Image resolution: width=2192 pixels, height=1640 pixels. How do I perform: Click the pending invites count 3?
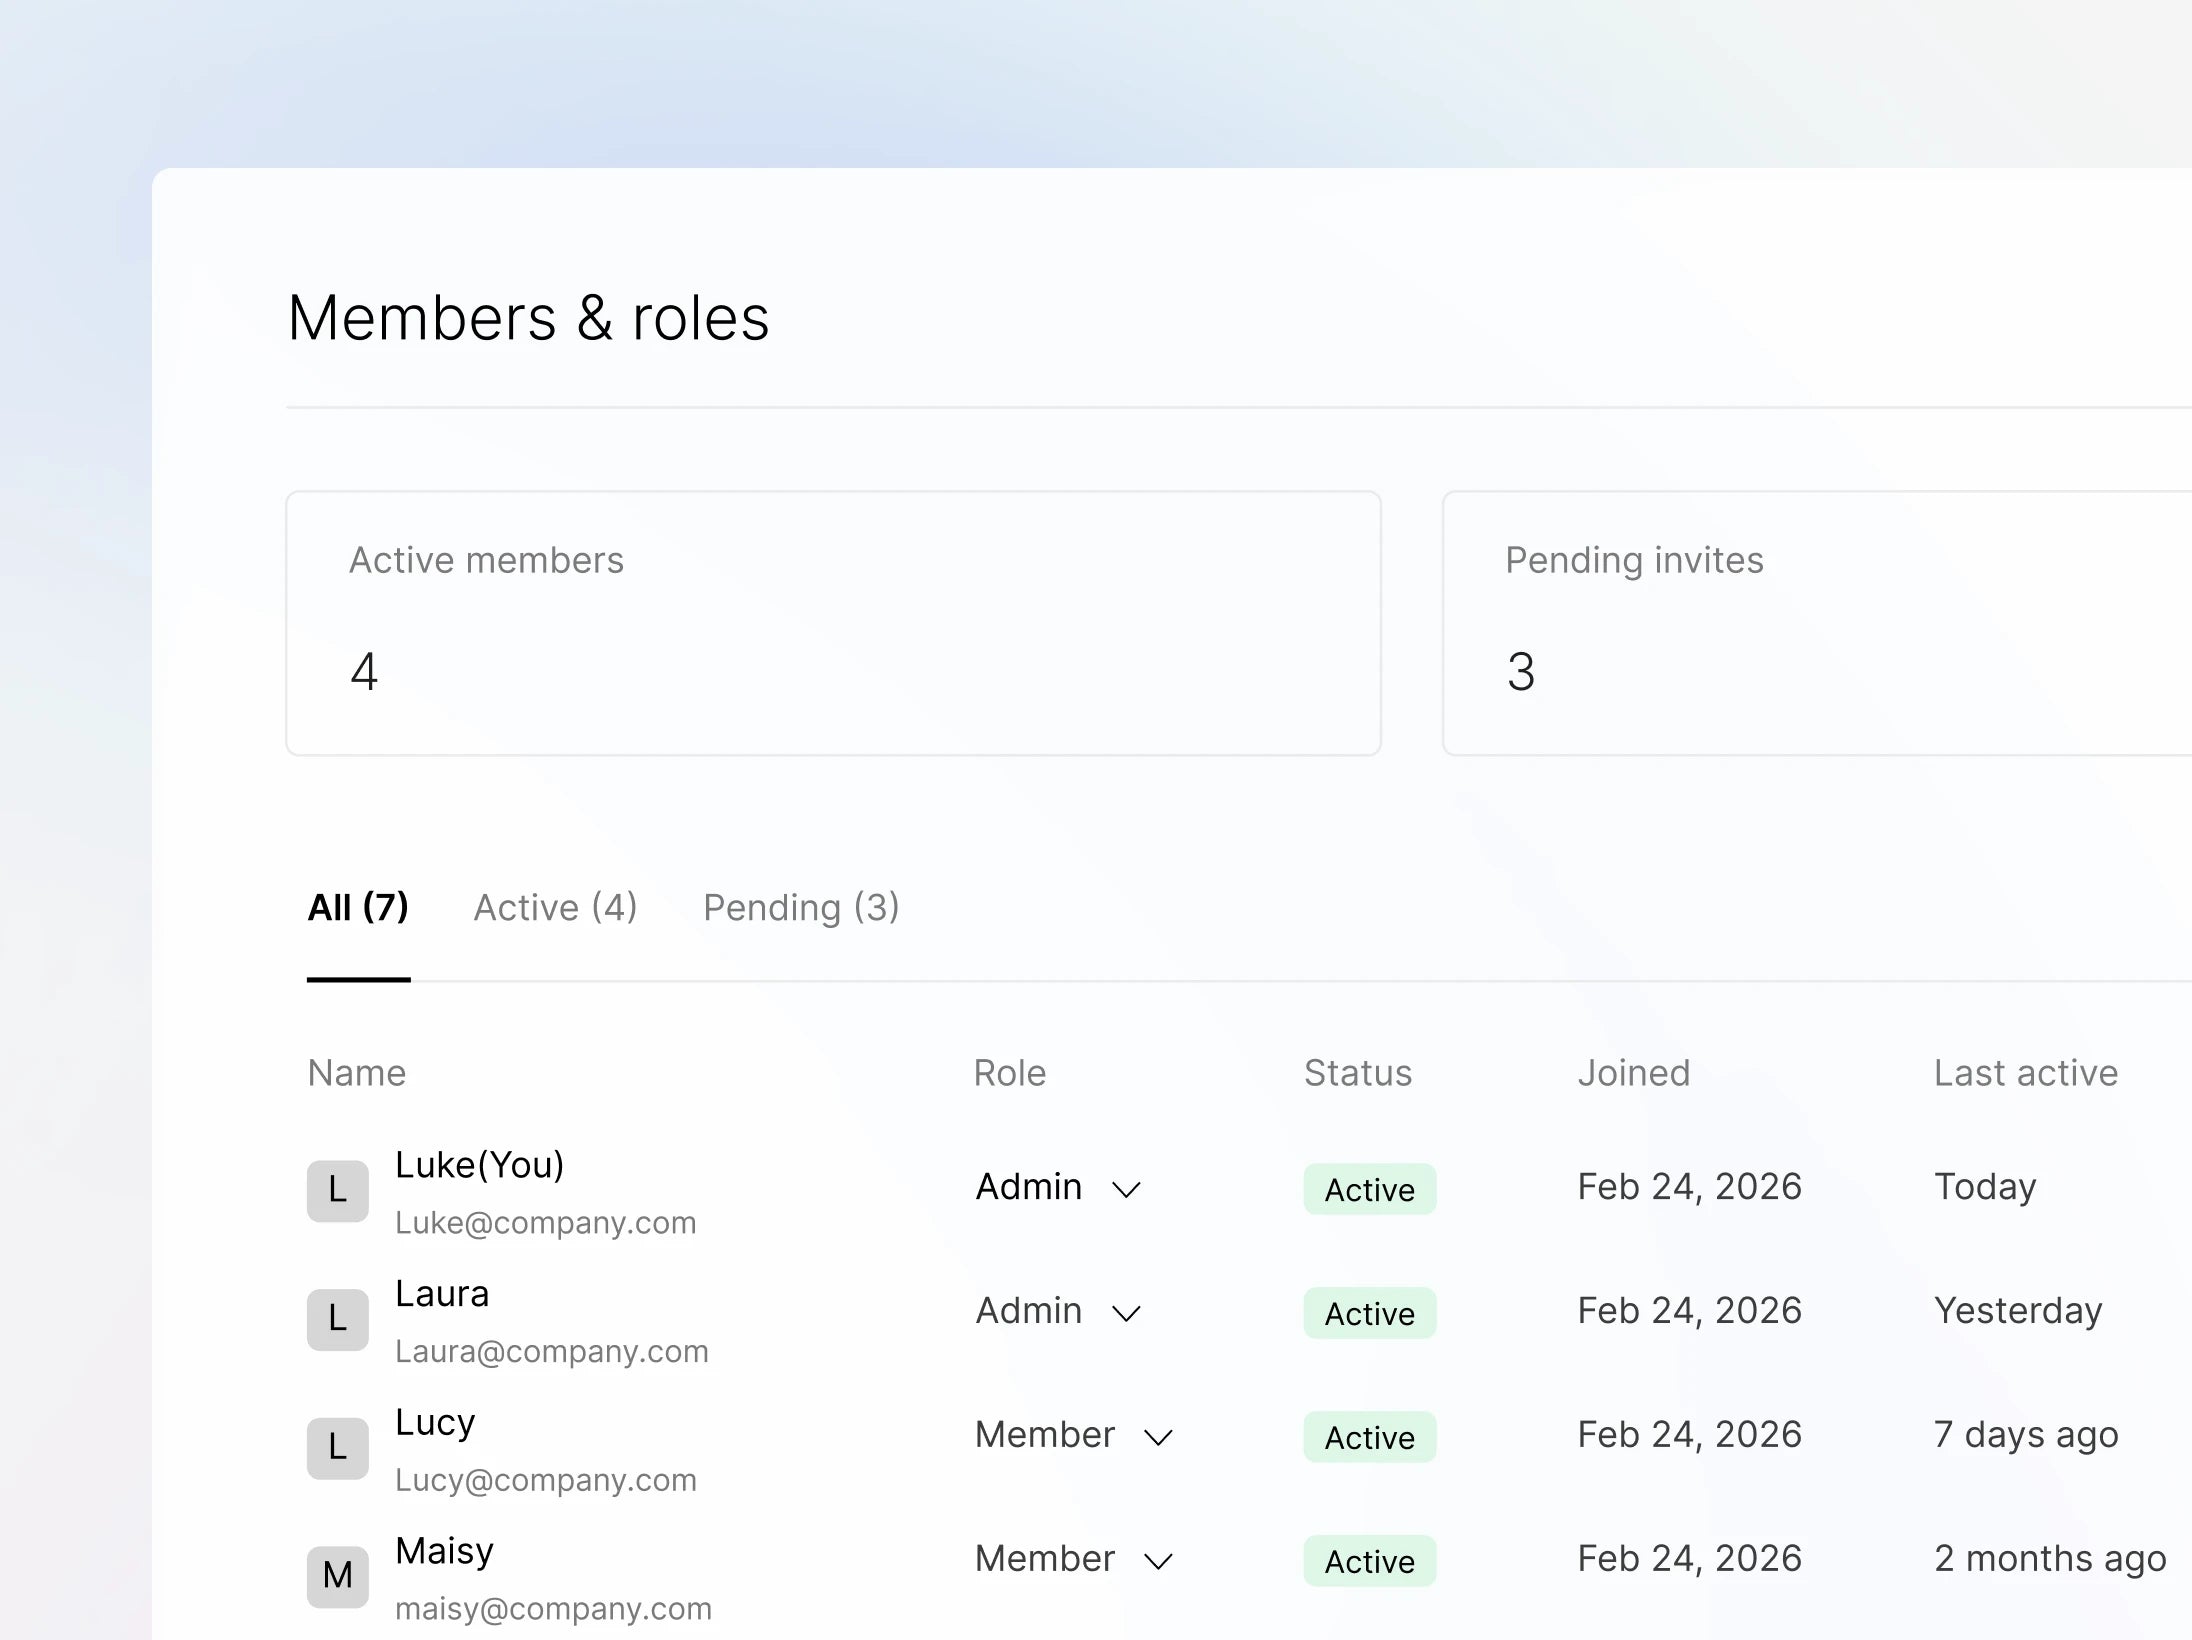click(x=1521, y=671)
